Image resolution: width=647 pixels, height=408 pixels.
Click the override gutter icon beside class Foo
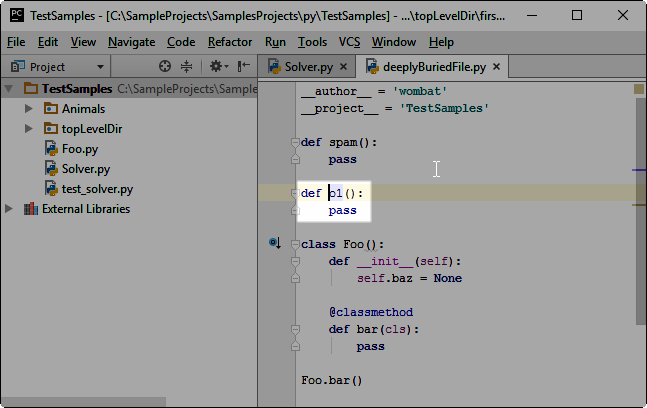point(274,244)
